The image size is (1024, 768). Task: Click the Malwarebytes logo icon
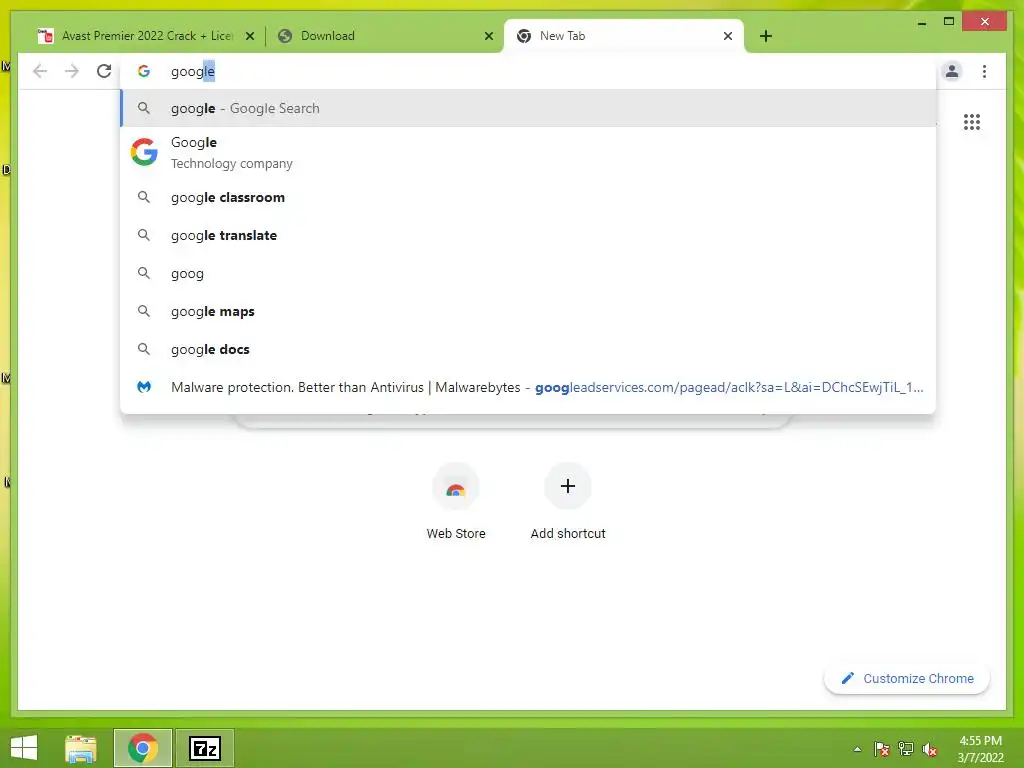tap(144, 387)
